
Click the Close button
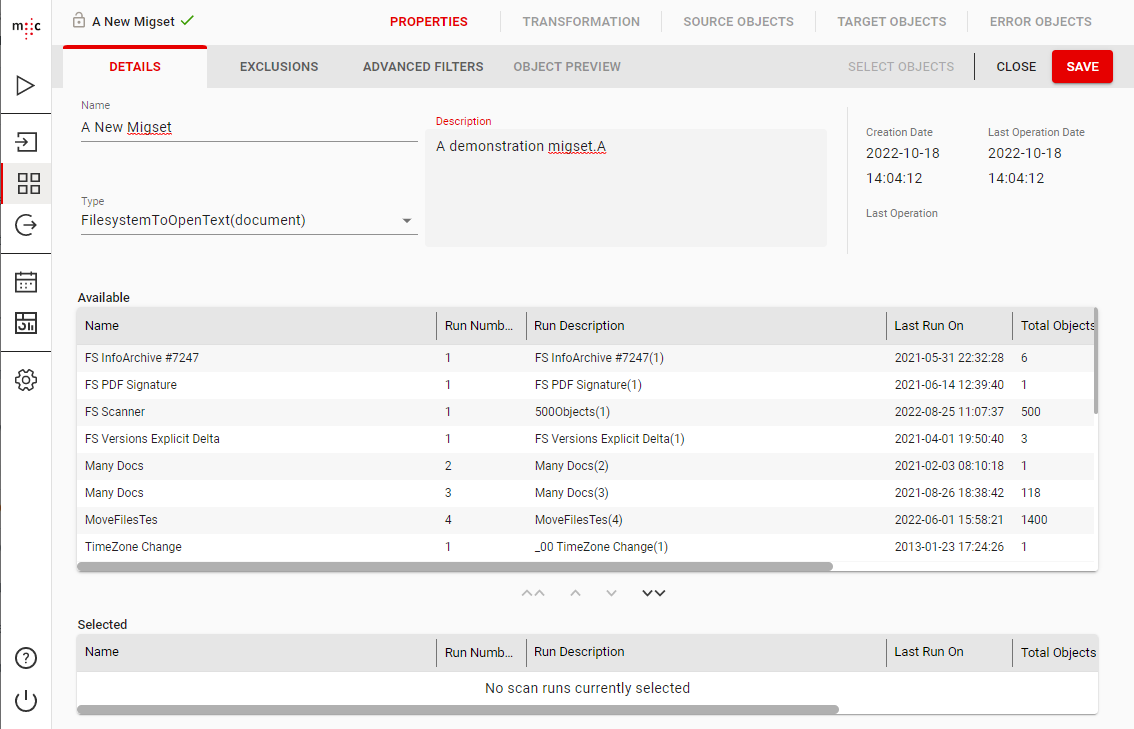coord(1016,67)
